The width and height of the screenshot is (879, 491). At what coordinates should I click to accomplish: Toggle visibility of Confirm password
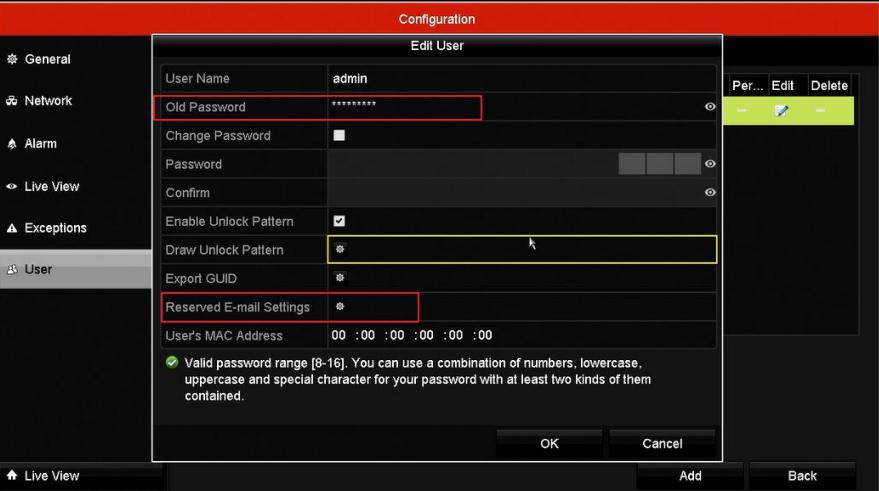[x=710, y=192]
